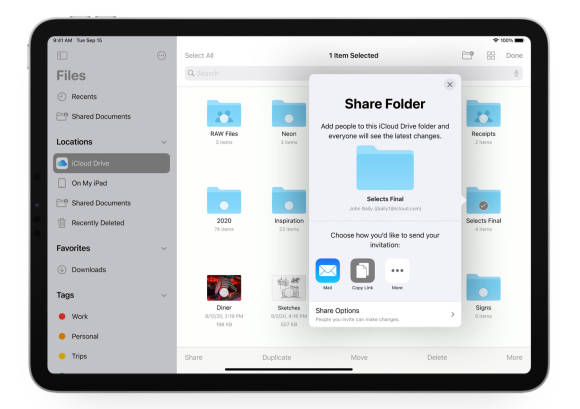Open Share Options row
The width and height of the screenshot is (580, 409).
(385, 314)
